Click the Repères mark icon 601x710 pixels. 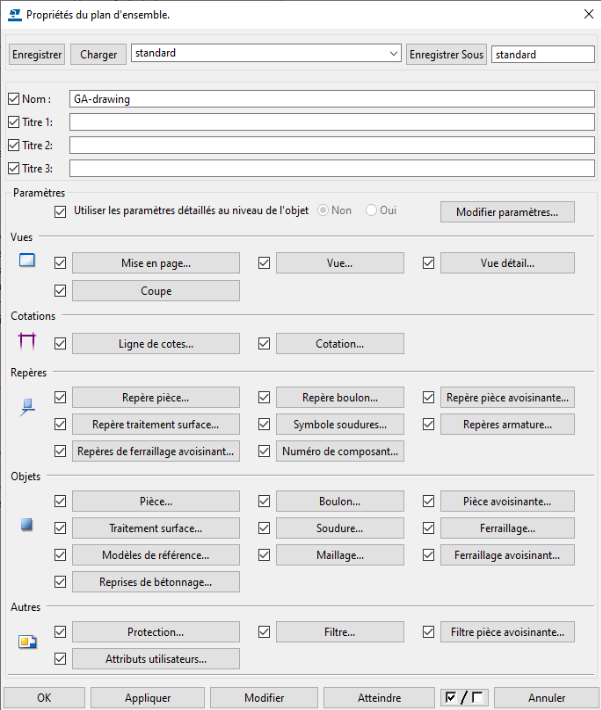point(27,405)
